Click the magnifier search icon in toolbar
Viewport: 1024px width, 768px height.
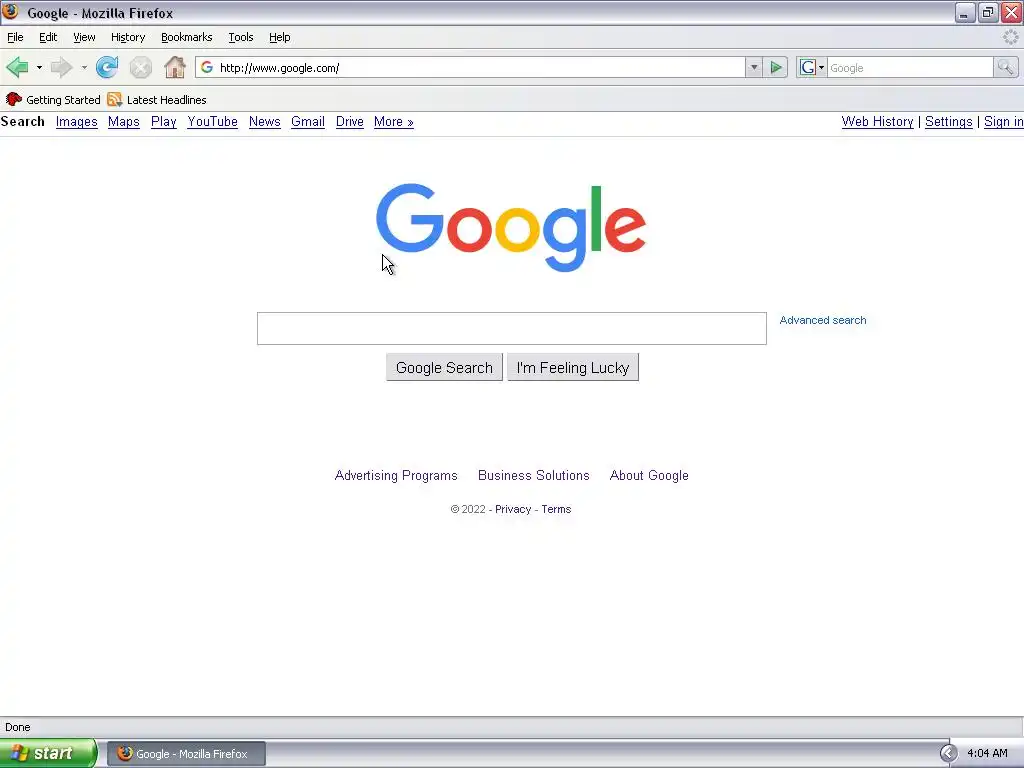(1006, 67)
